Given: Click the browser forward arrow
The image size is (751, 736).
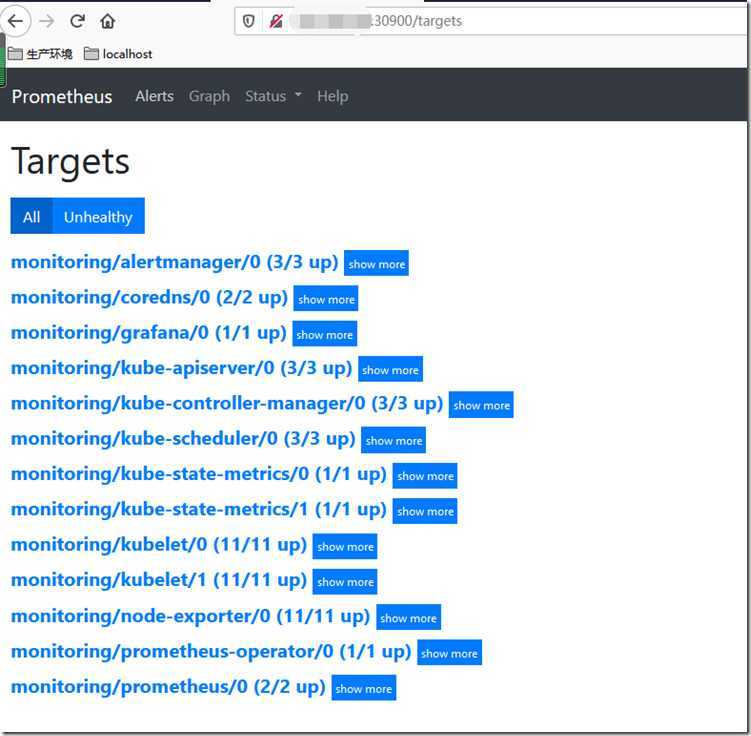Looking at the screenshot, I should point(46,21).
